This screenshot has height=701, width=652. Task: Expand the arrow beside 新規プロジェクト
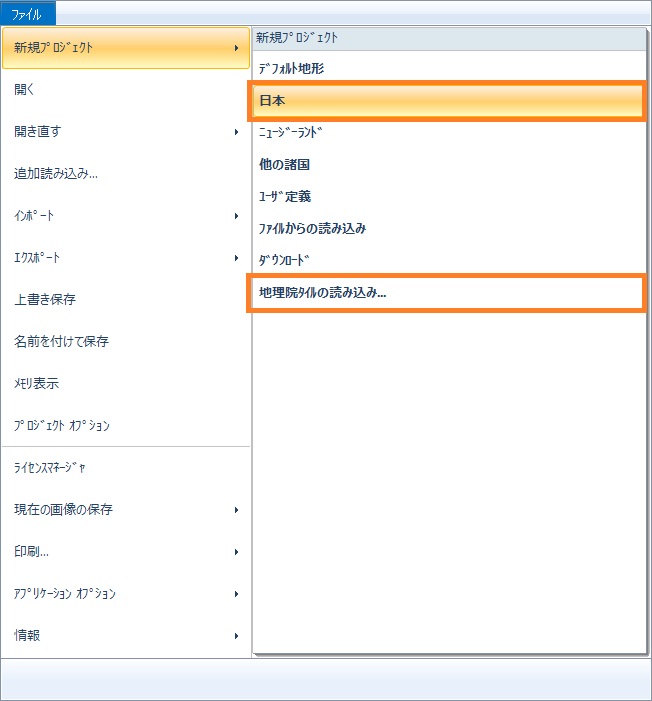click(x=237, y=48)
